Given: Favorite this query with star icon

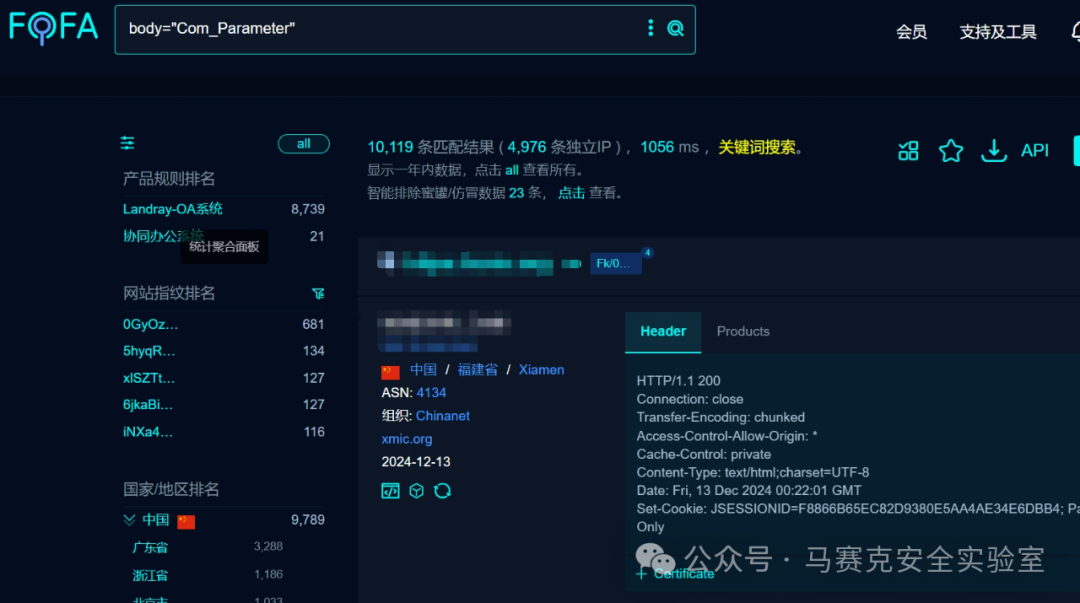Looking at the screenshot, I should click(x=951, y=150).
